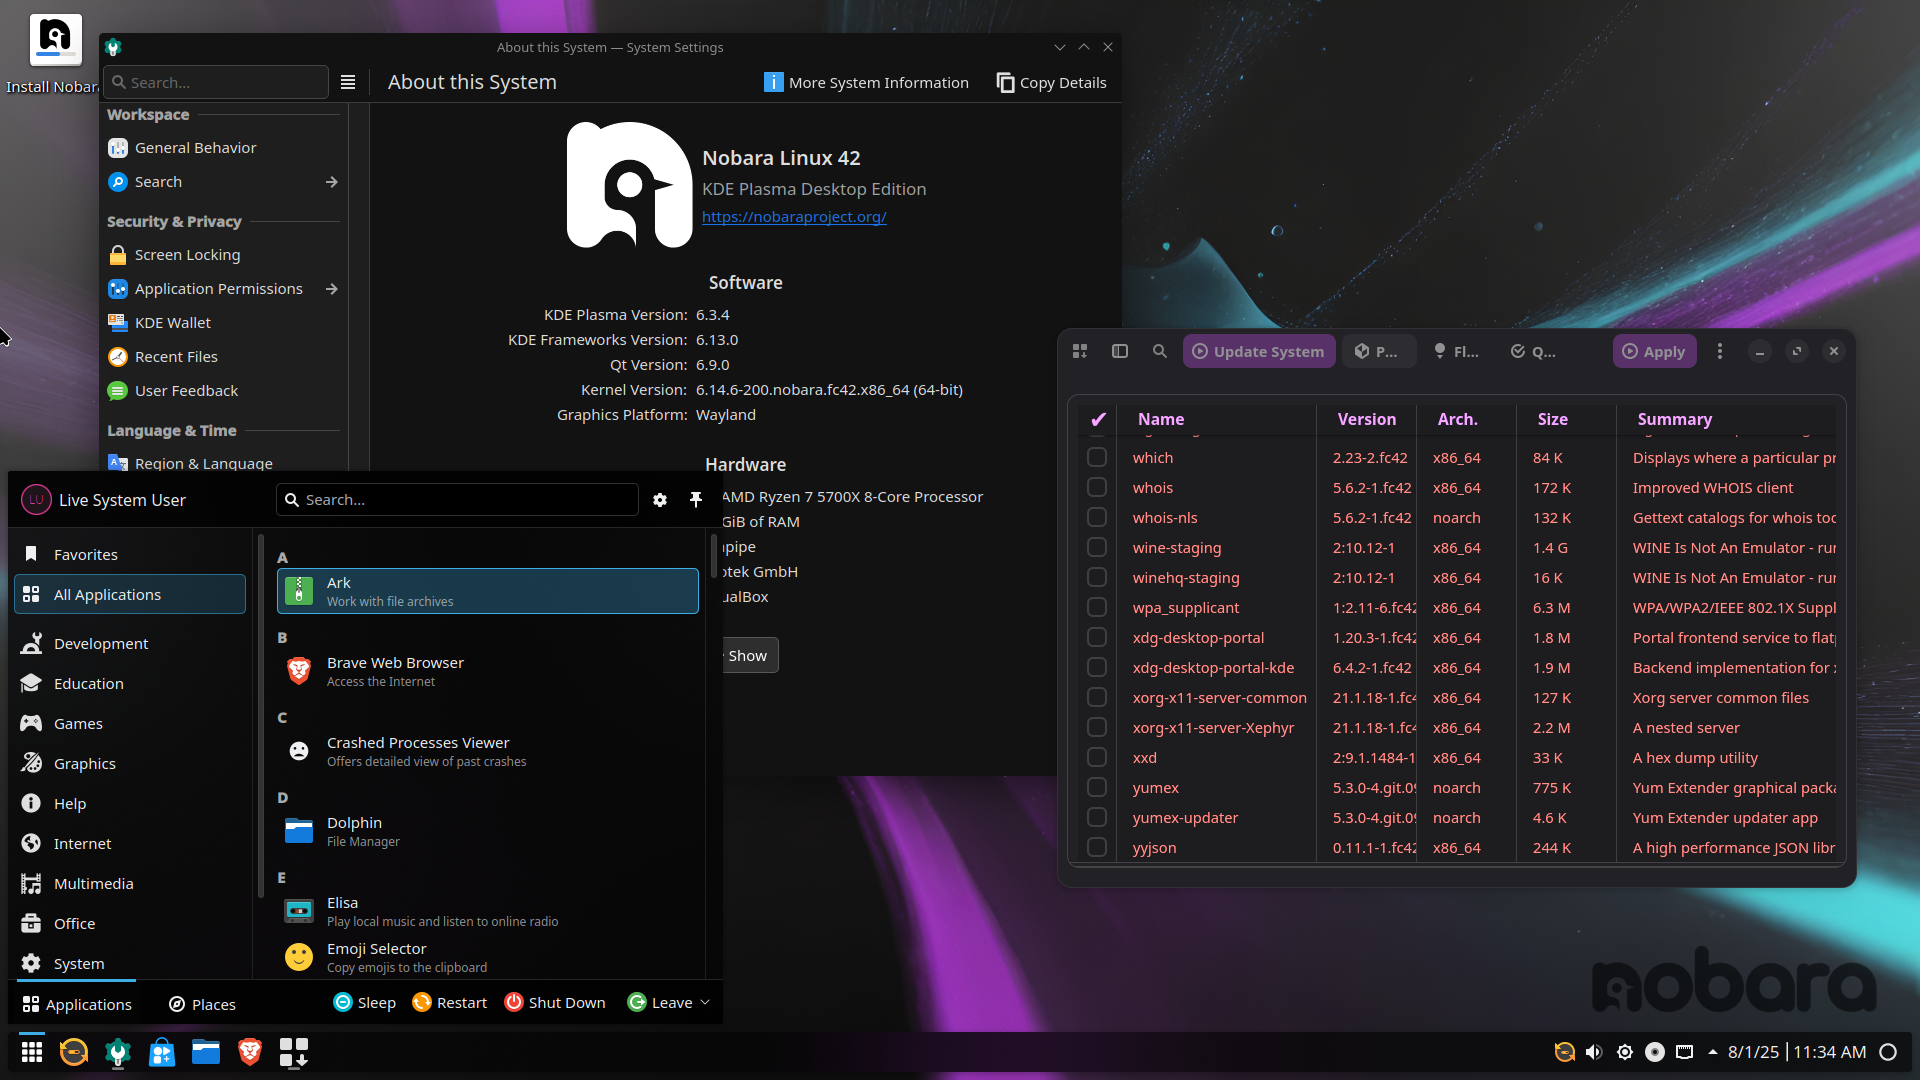Check the yyjson package checkbox
1920x1080 pixels.
point(1097,847)
